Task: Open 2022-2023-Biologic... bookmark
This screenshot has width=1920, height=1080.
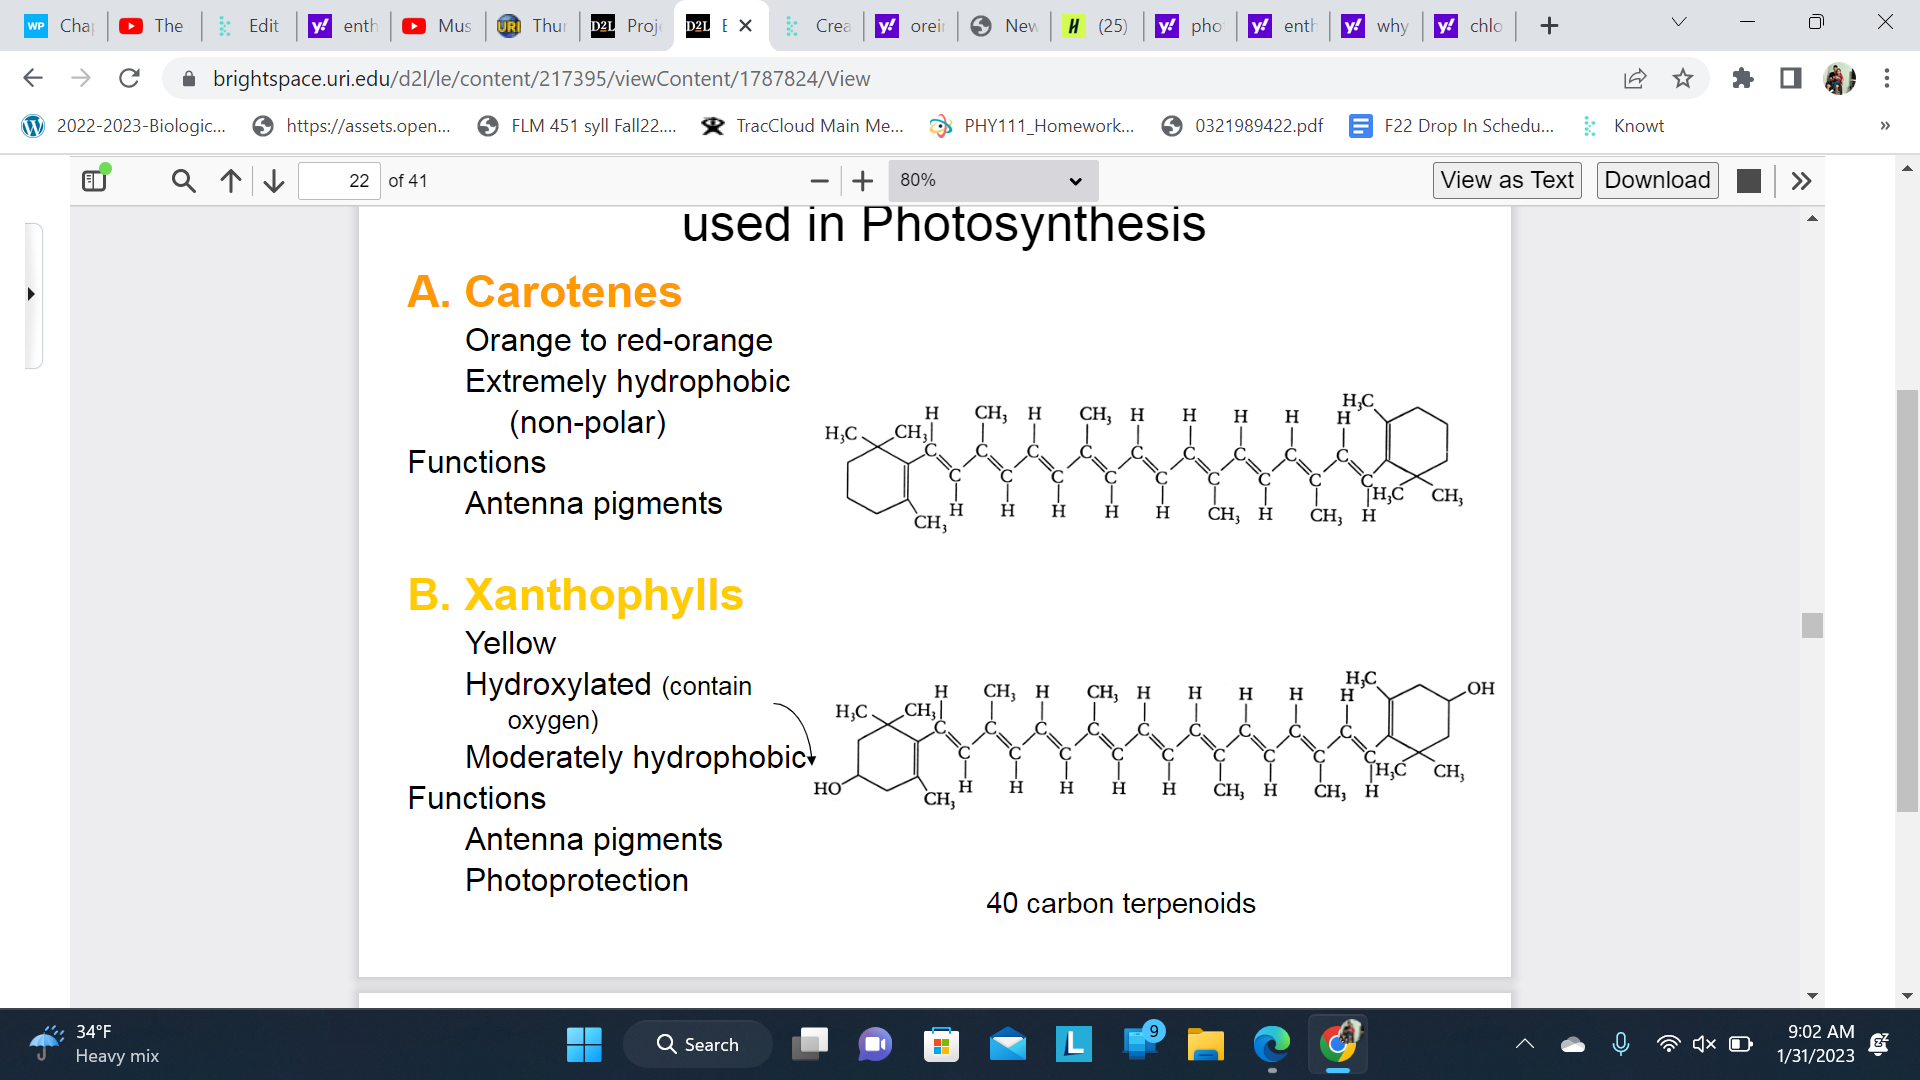Action: [124, 126]
